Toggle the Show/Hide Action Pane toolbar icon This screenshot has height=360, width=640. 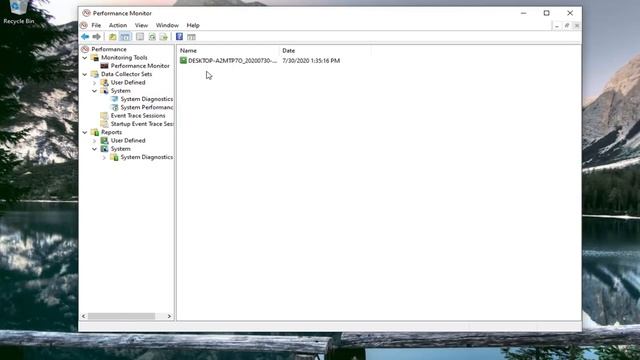(x=191, y=37)
